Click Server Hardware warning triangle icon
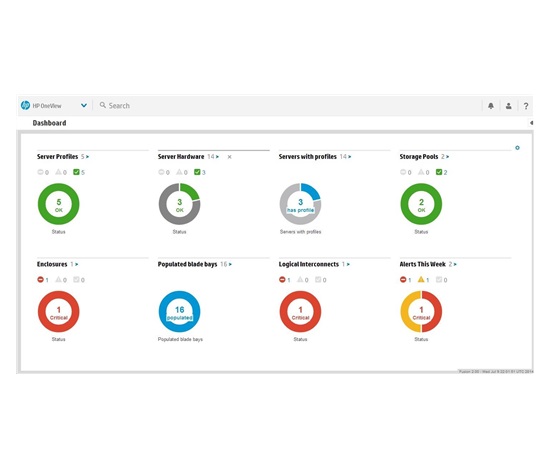The width and height of the screenshot is (550, 468). click(179, 172)
